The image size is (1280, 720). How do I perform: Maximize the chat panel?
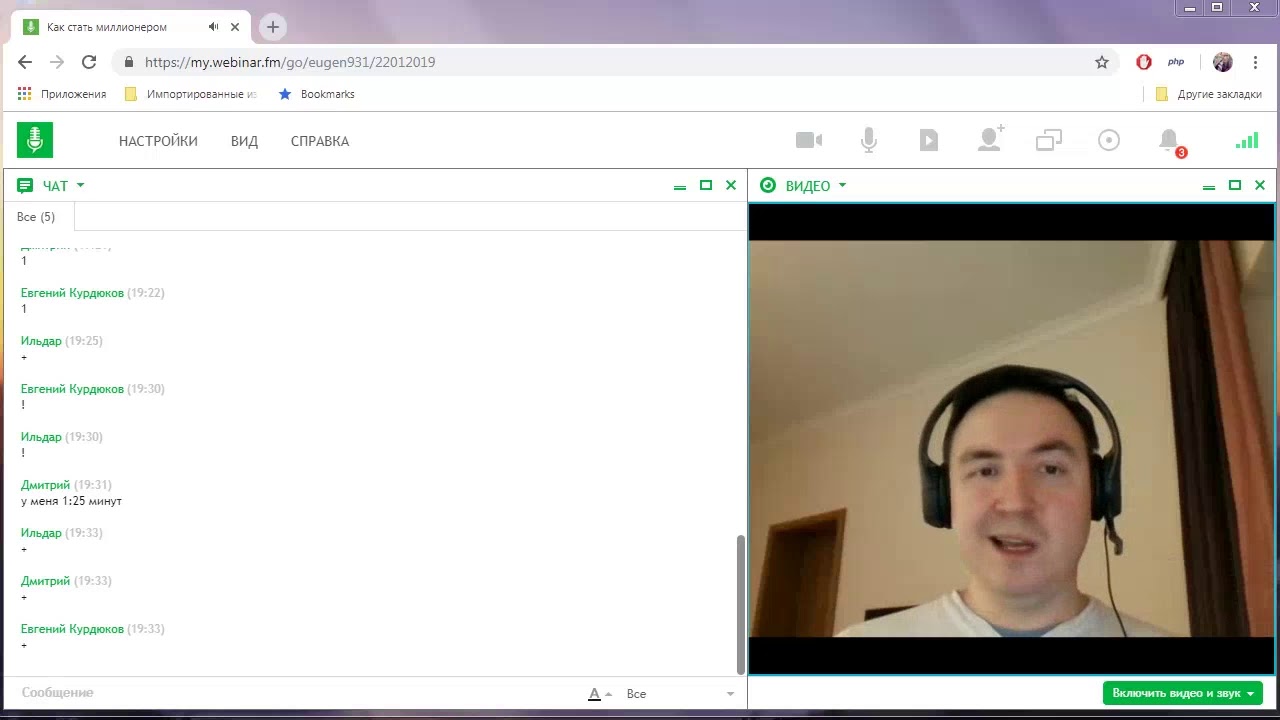tap(706, 185)
